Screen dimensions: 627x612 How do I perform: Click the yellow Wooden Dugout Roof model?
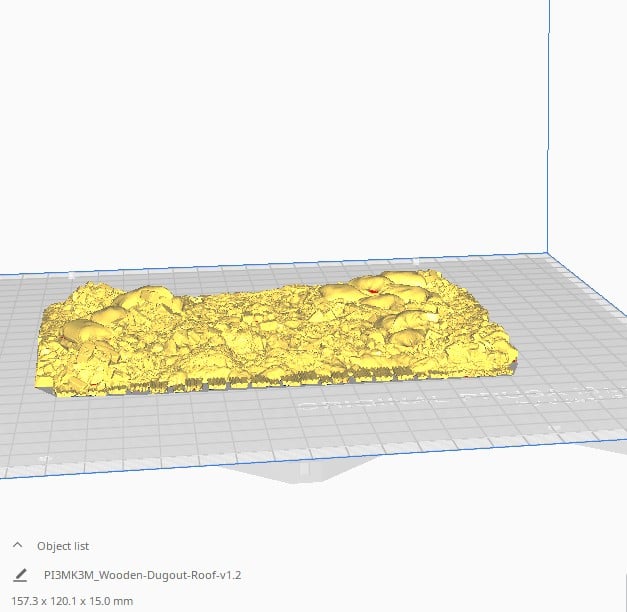point(276,333)
